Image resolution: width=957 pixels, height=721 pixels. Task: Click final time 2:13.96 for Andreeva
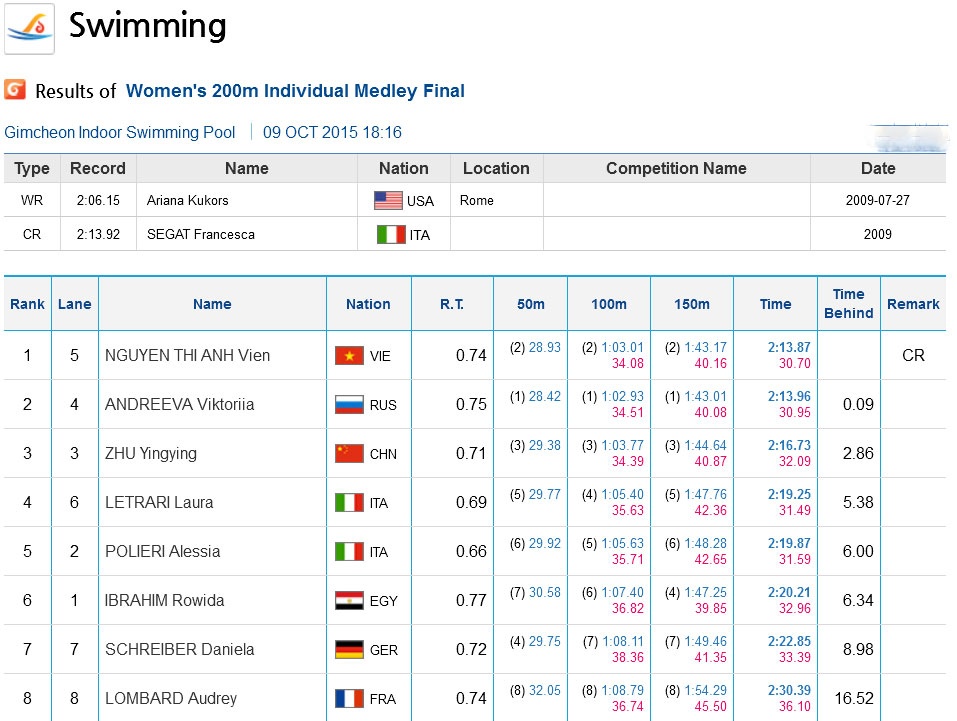click(x=789, y=397)
